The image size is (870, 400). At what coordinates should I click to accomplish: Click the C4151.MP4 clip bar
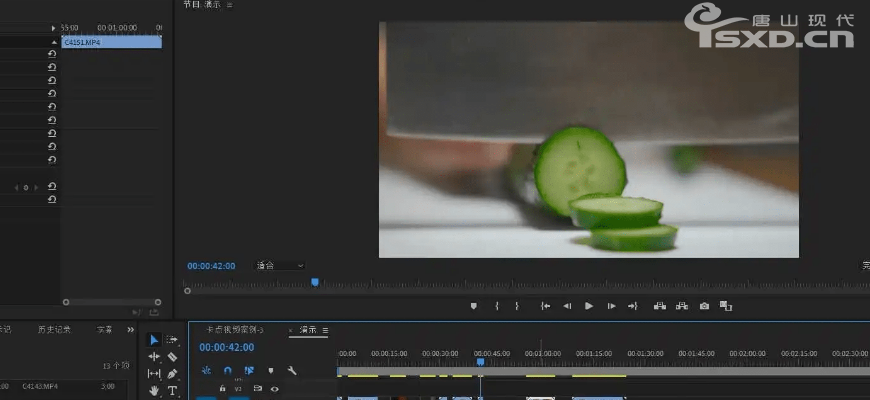click(110, 42)
